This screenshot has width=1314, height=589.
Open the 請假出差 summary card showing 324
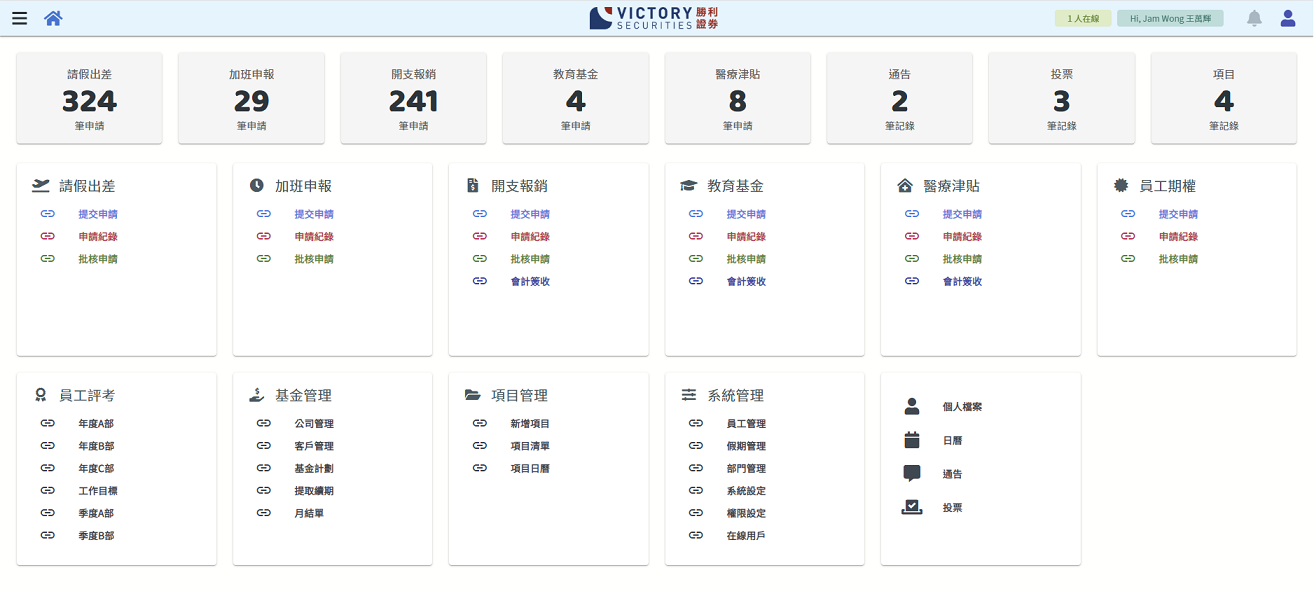pyautogui.click(x=89, y=99)
